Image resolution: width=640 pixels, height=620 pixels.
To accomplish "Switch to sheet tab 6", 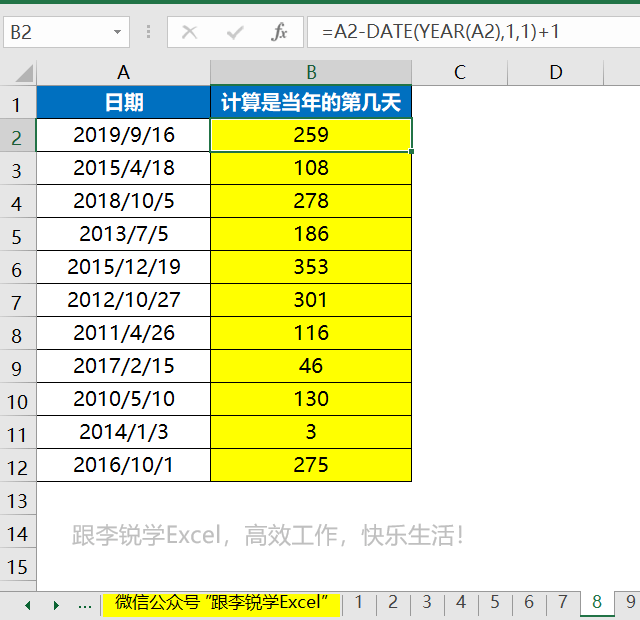I will (x=529, y=602).
